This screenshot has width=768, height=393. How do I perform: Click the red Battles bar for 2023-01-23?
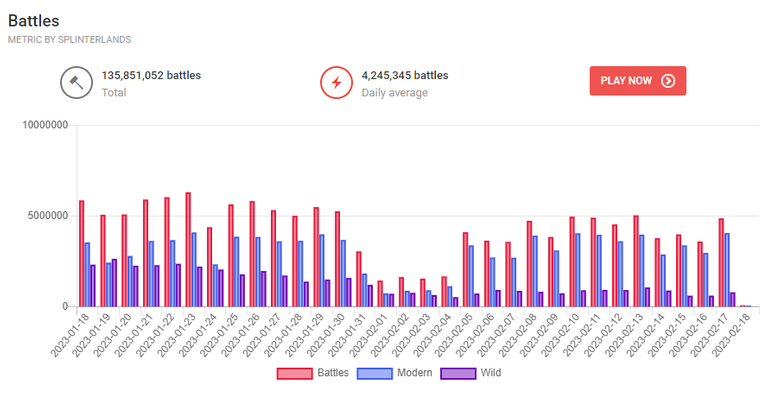click(188, 249)
